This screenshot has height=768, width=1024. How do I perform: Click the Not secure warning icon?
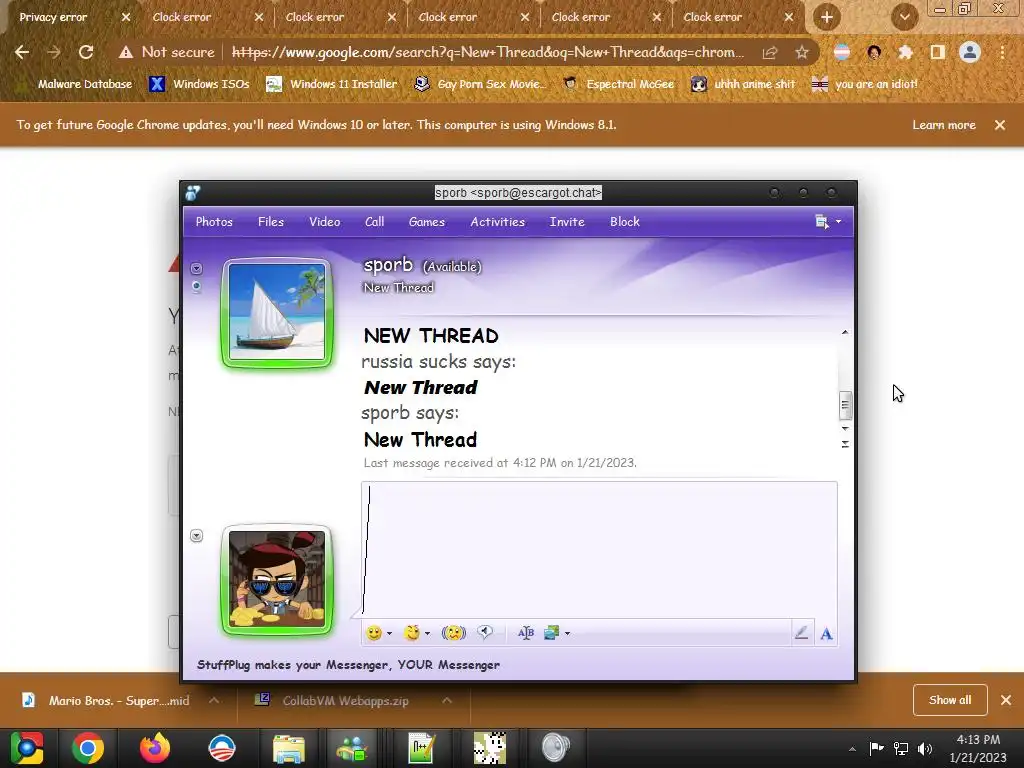(125, 52)
